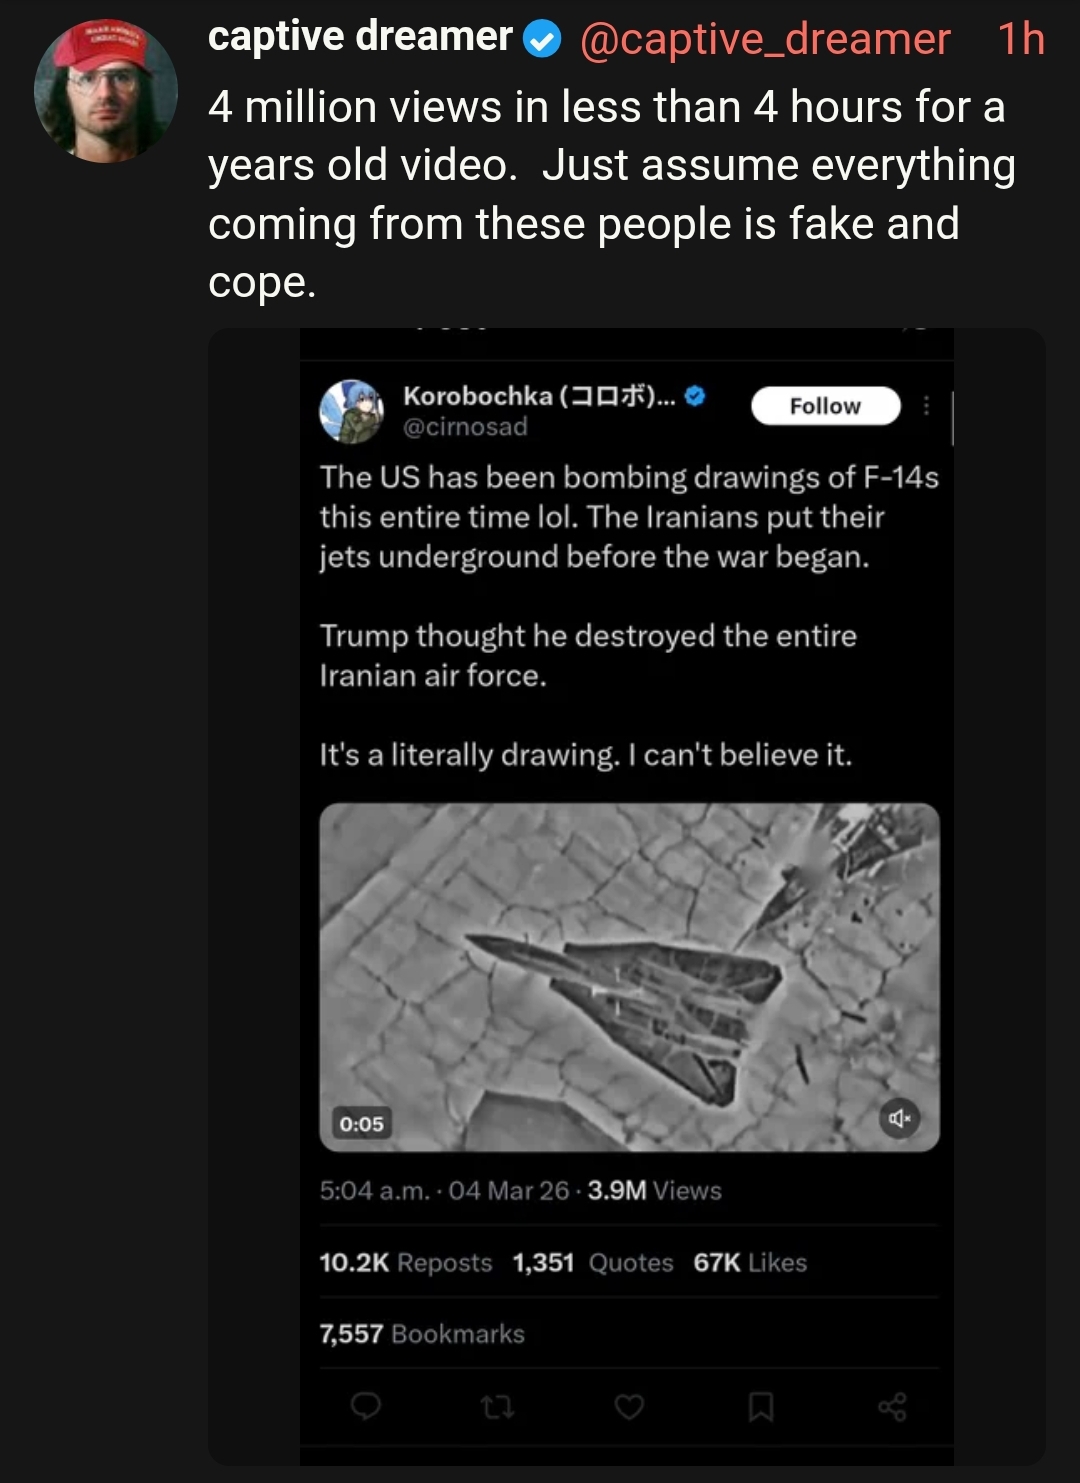Open the reply comment bubble icon
Viewport: 1080px width, 1483px height.
[x=366, y=1407]
